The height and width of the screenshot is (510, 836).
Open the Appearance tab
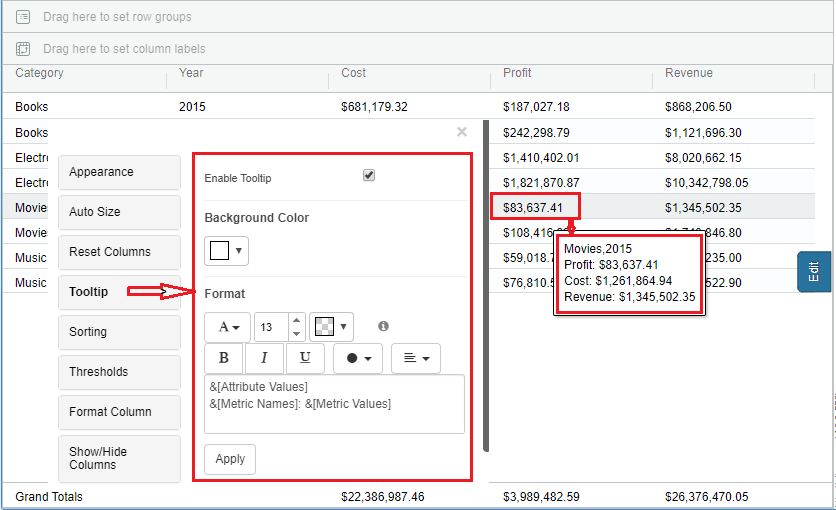point(119,172)
